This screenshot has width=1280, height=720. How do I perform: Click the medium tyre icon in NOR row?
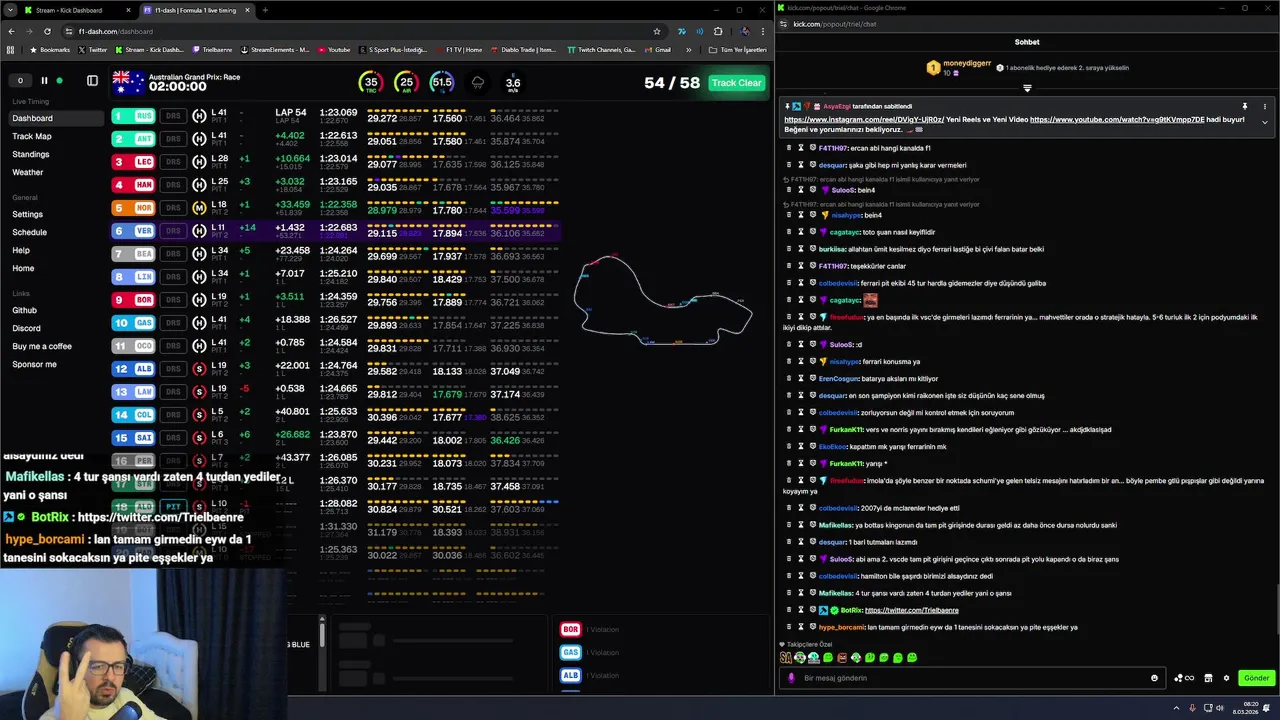(199, 208)
